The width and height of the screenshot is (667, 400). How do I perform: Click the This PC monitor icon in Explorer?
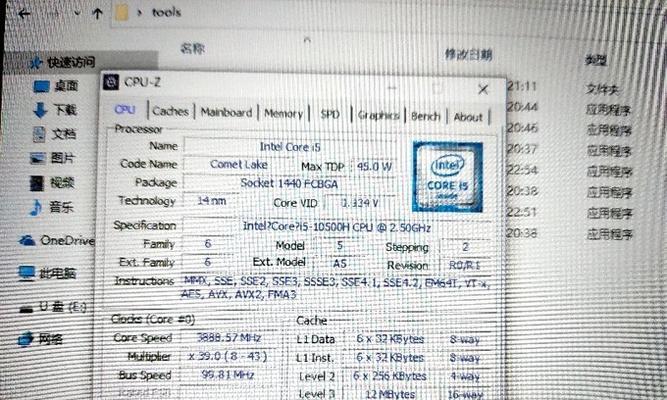[x=26, y=273]
